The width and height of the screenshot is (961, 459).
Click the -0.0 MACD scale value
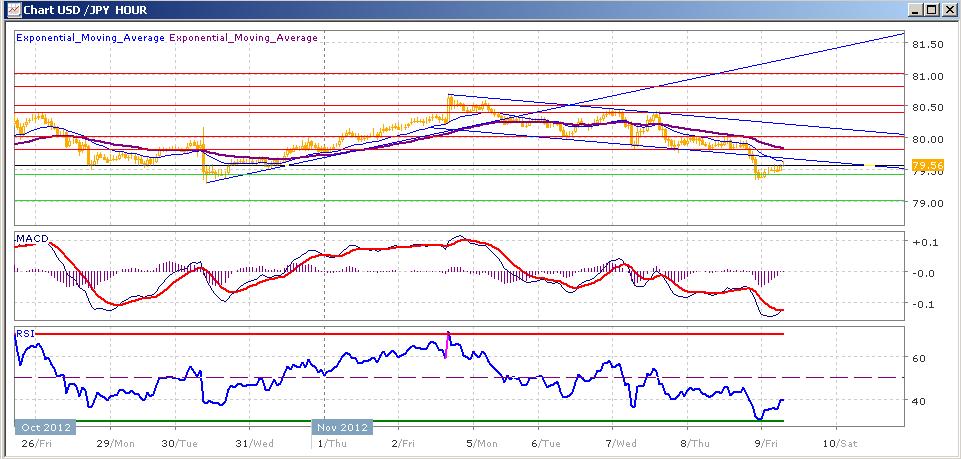click(924, 273)
